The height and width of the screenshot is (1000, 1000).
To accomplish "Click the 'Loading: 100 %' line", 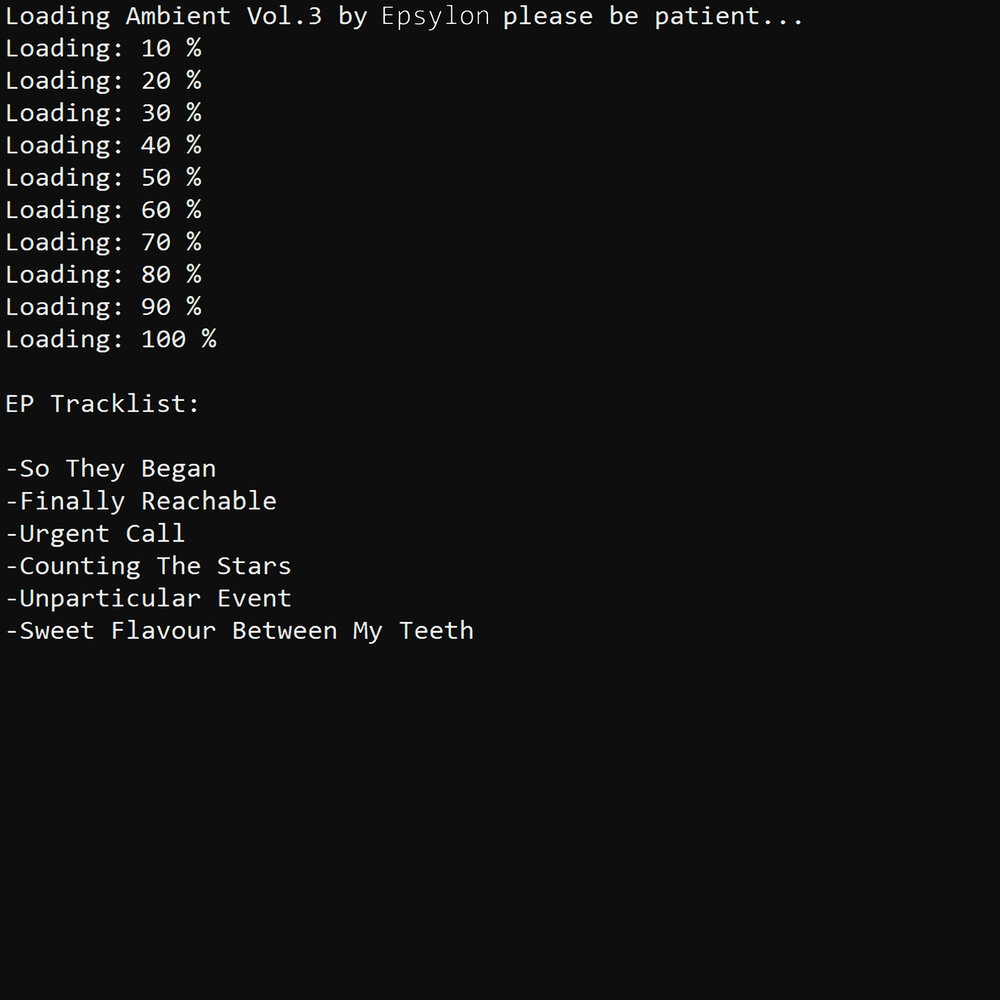I will pos(111,339).
